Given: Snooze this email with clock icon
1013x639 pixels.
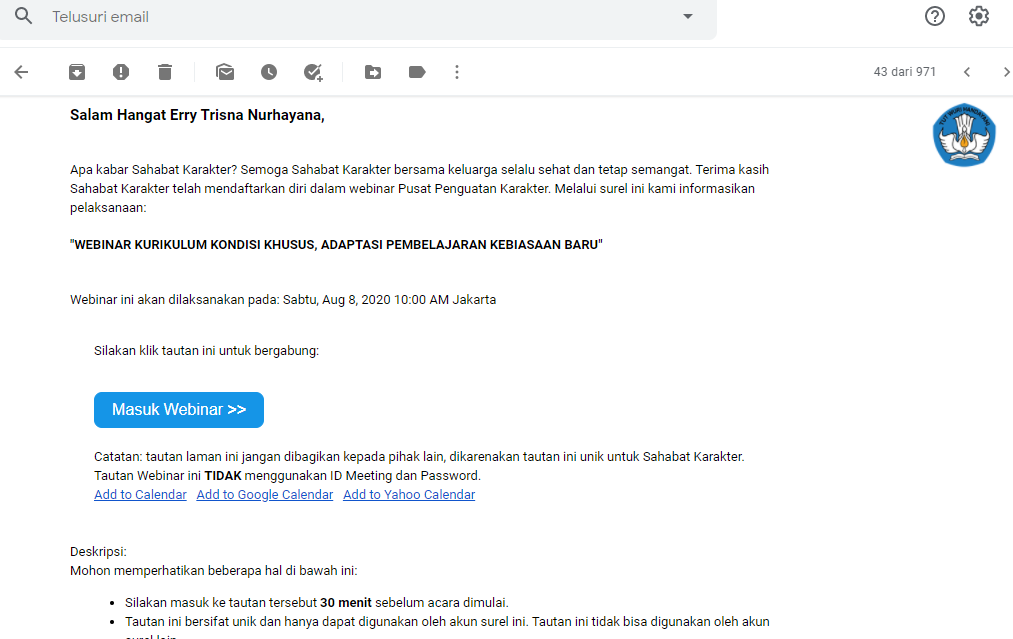Looking at the screenshot, I should [269, 72].
